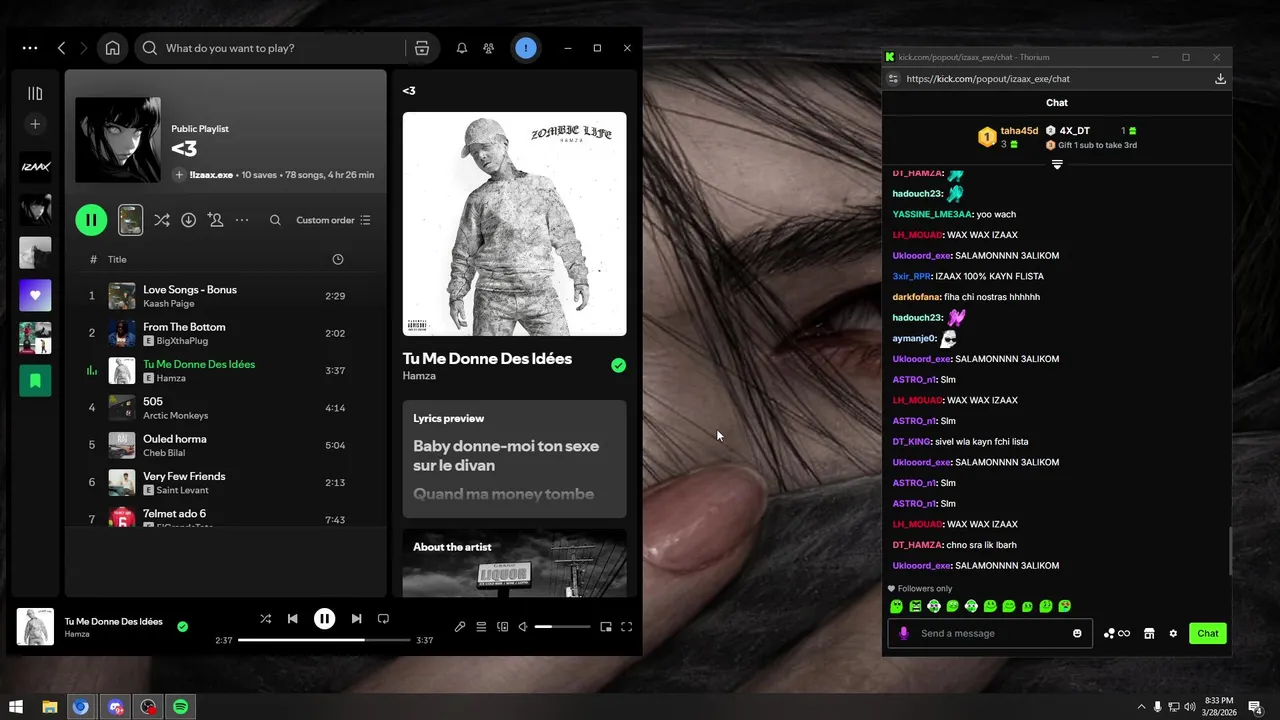
Task: Click the Tu Me Donne Des Idées title in Now Playing
Action: pos(487,358)
